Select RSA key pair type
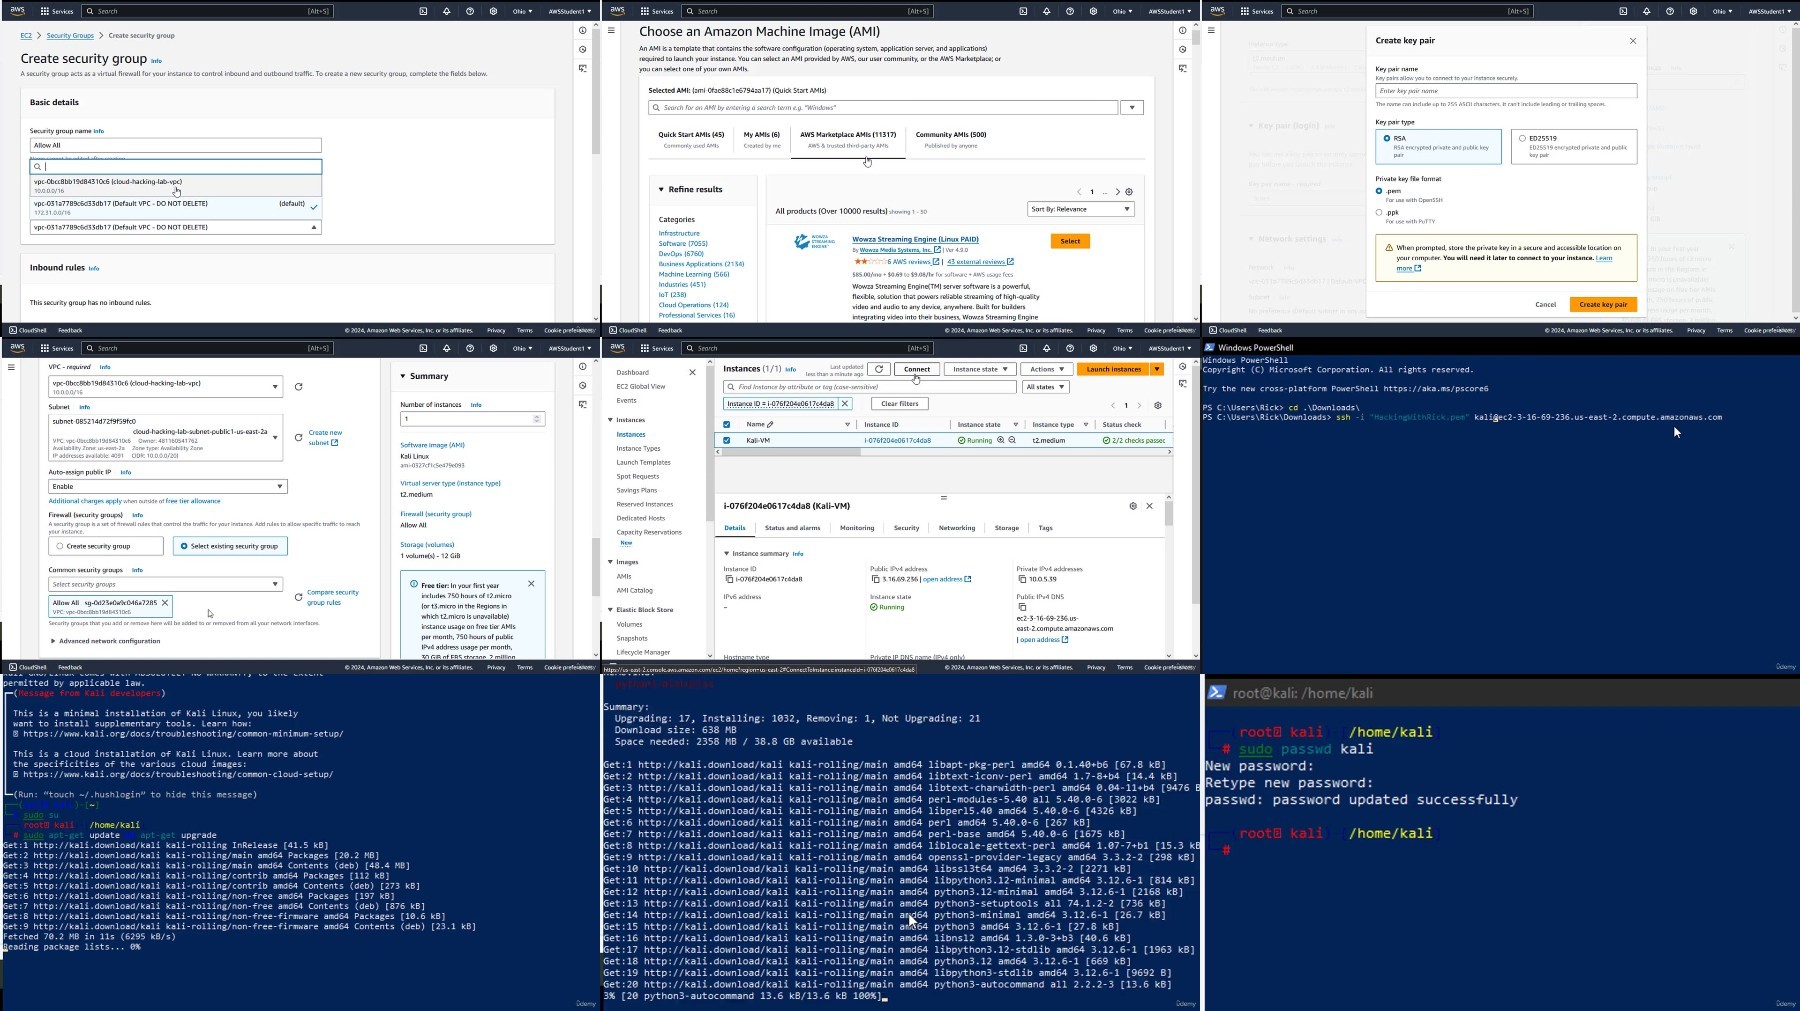Viewport: 1800px width, 1011px height. [1386, 138]
